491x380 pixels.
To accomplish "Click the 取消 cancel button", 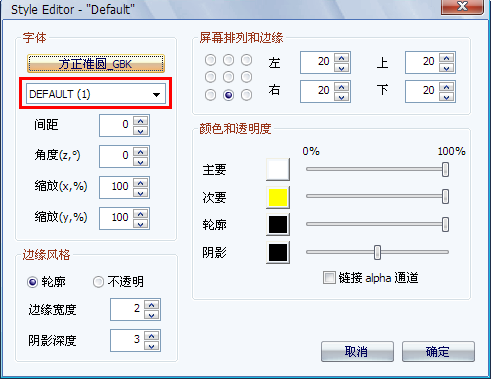I will [x=357, y=351].
